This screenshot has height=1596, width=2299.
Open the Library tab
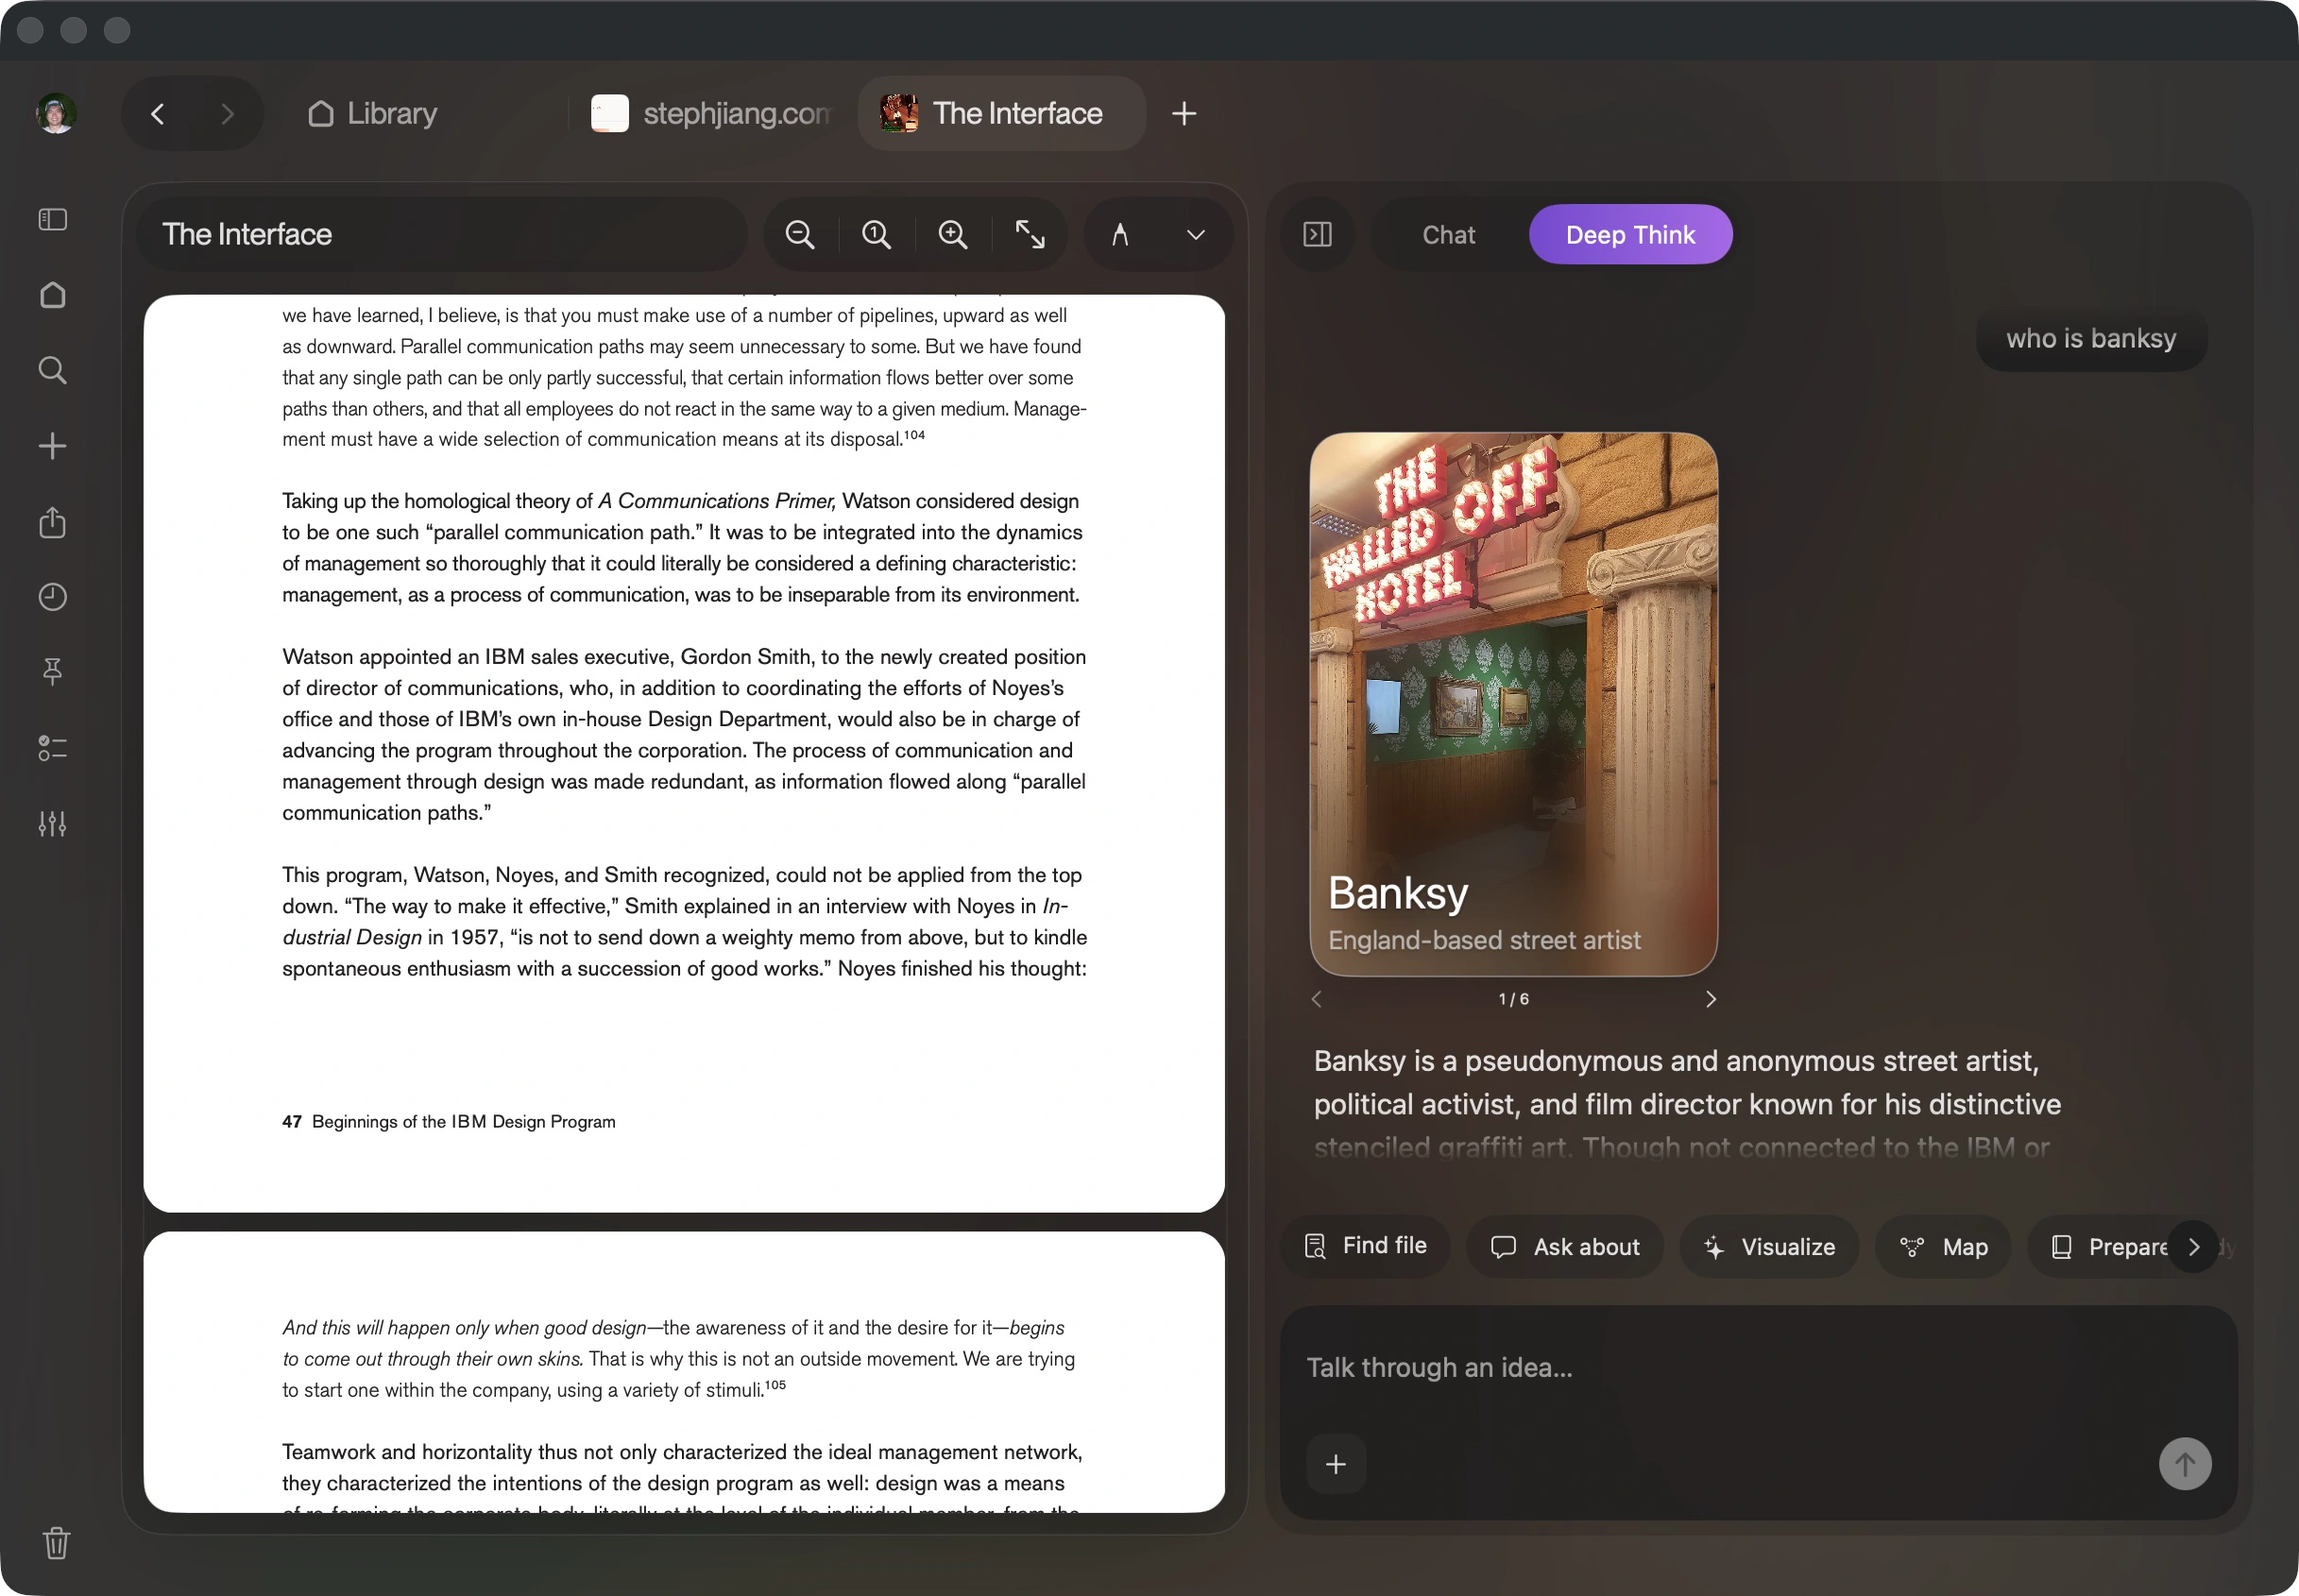point(373,113)
